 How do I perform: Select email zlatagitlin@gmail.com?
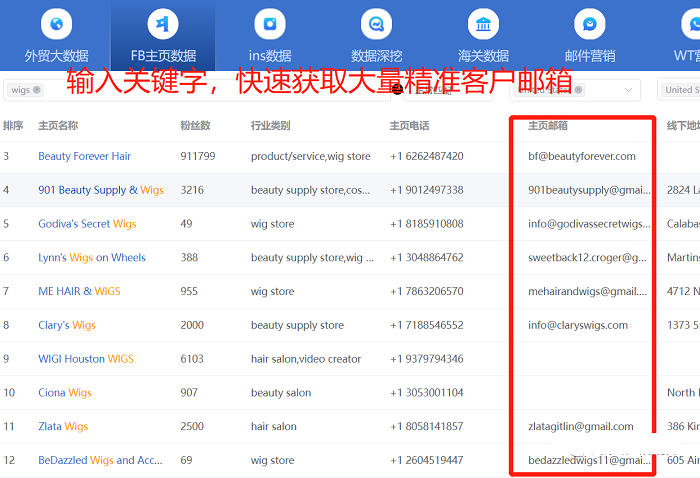coord(580,426)
